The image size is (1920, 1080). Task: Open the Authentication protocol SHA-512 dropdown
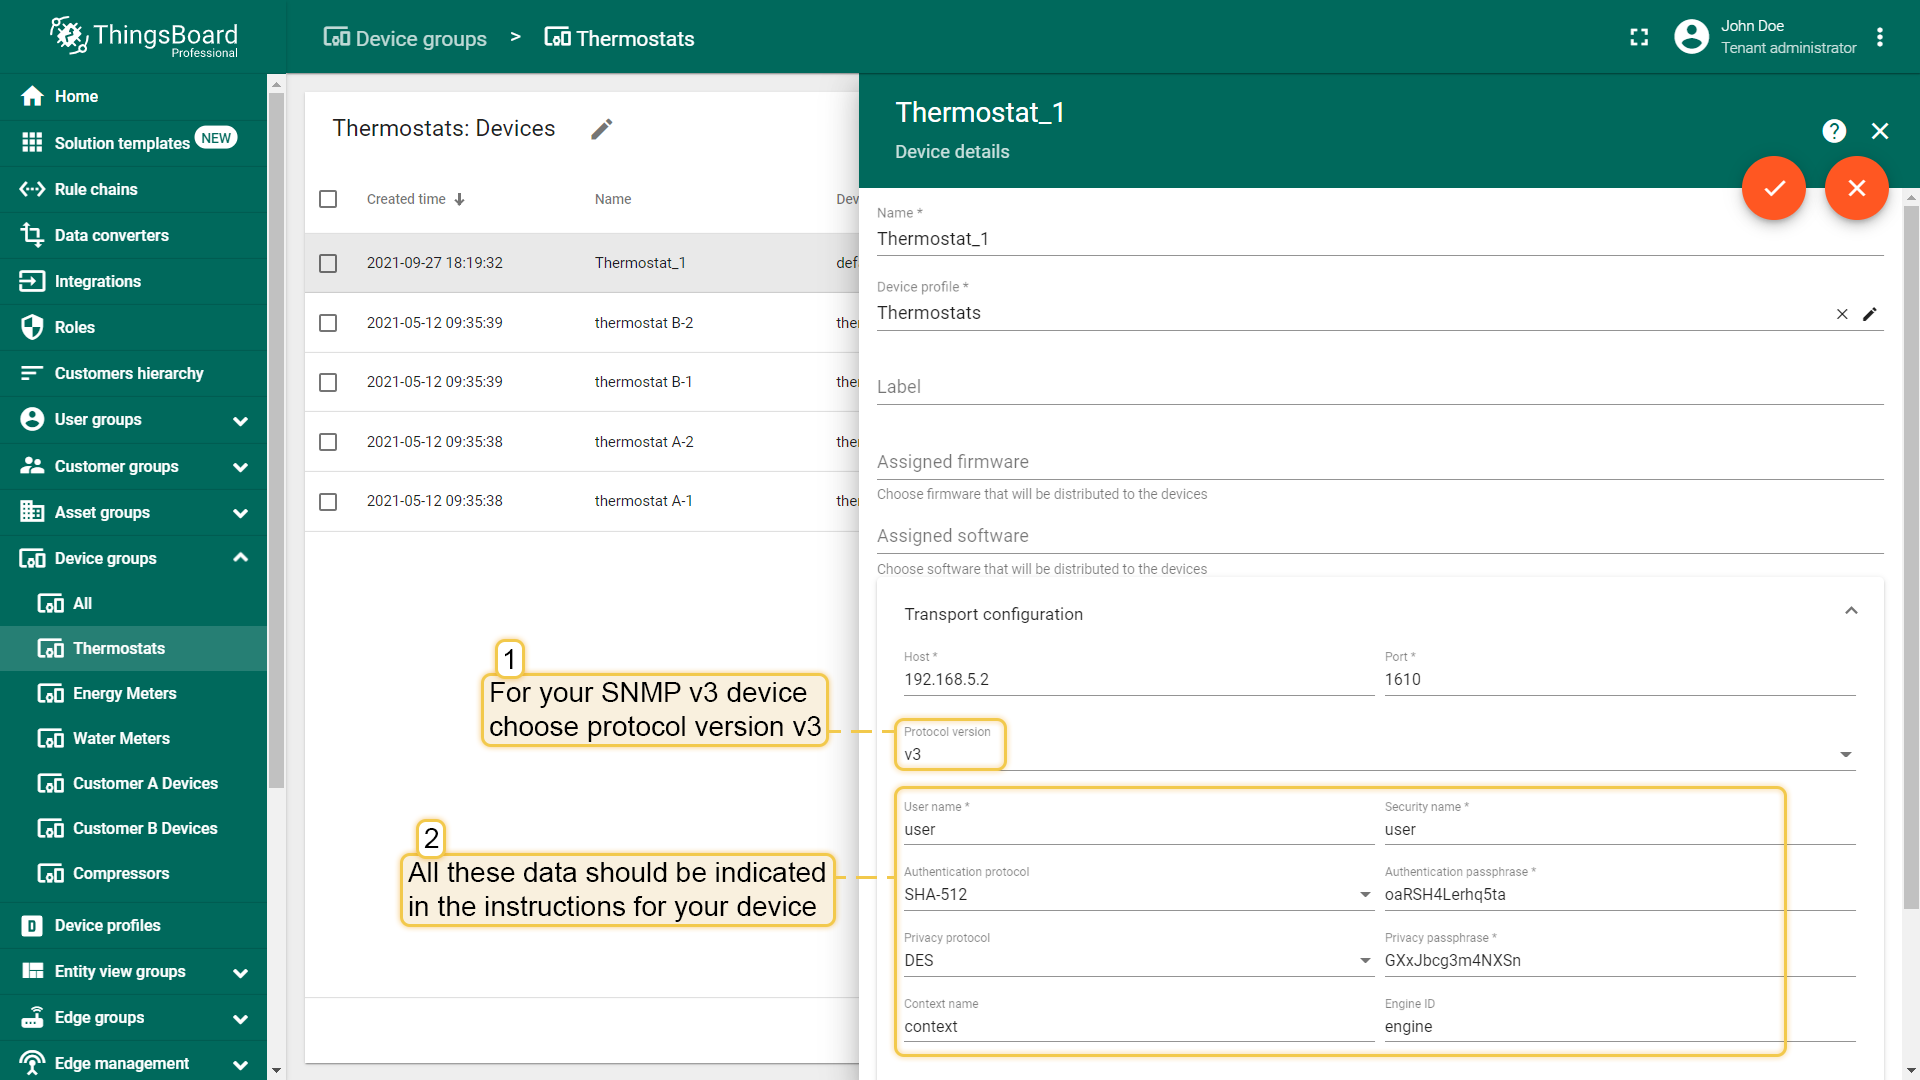pos(1138,894)
